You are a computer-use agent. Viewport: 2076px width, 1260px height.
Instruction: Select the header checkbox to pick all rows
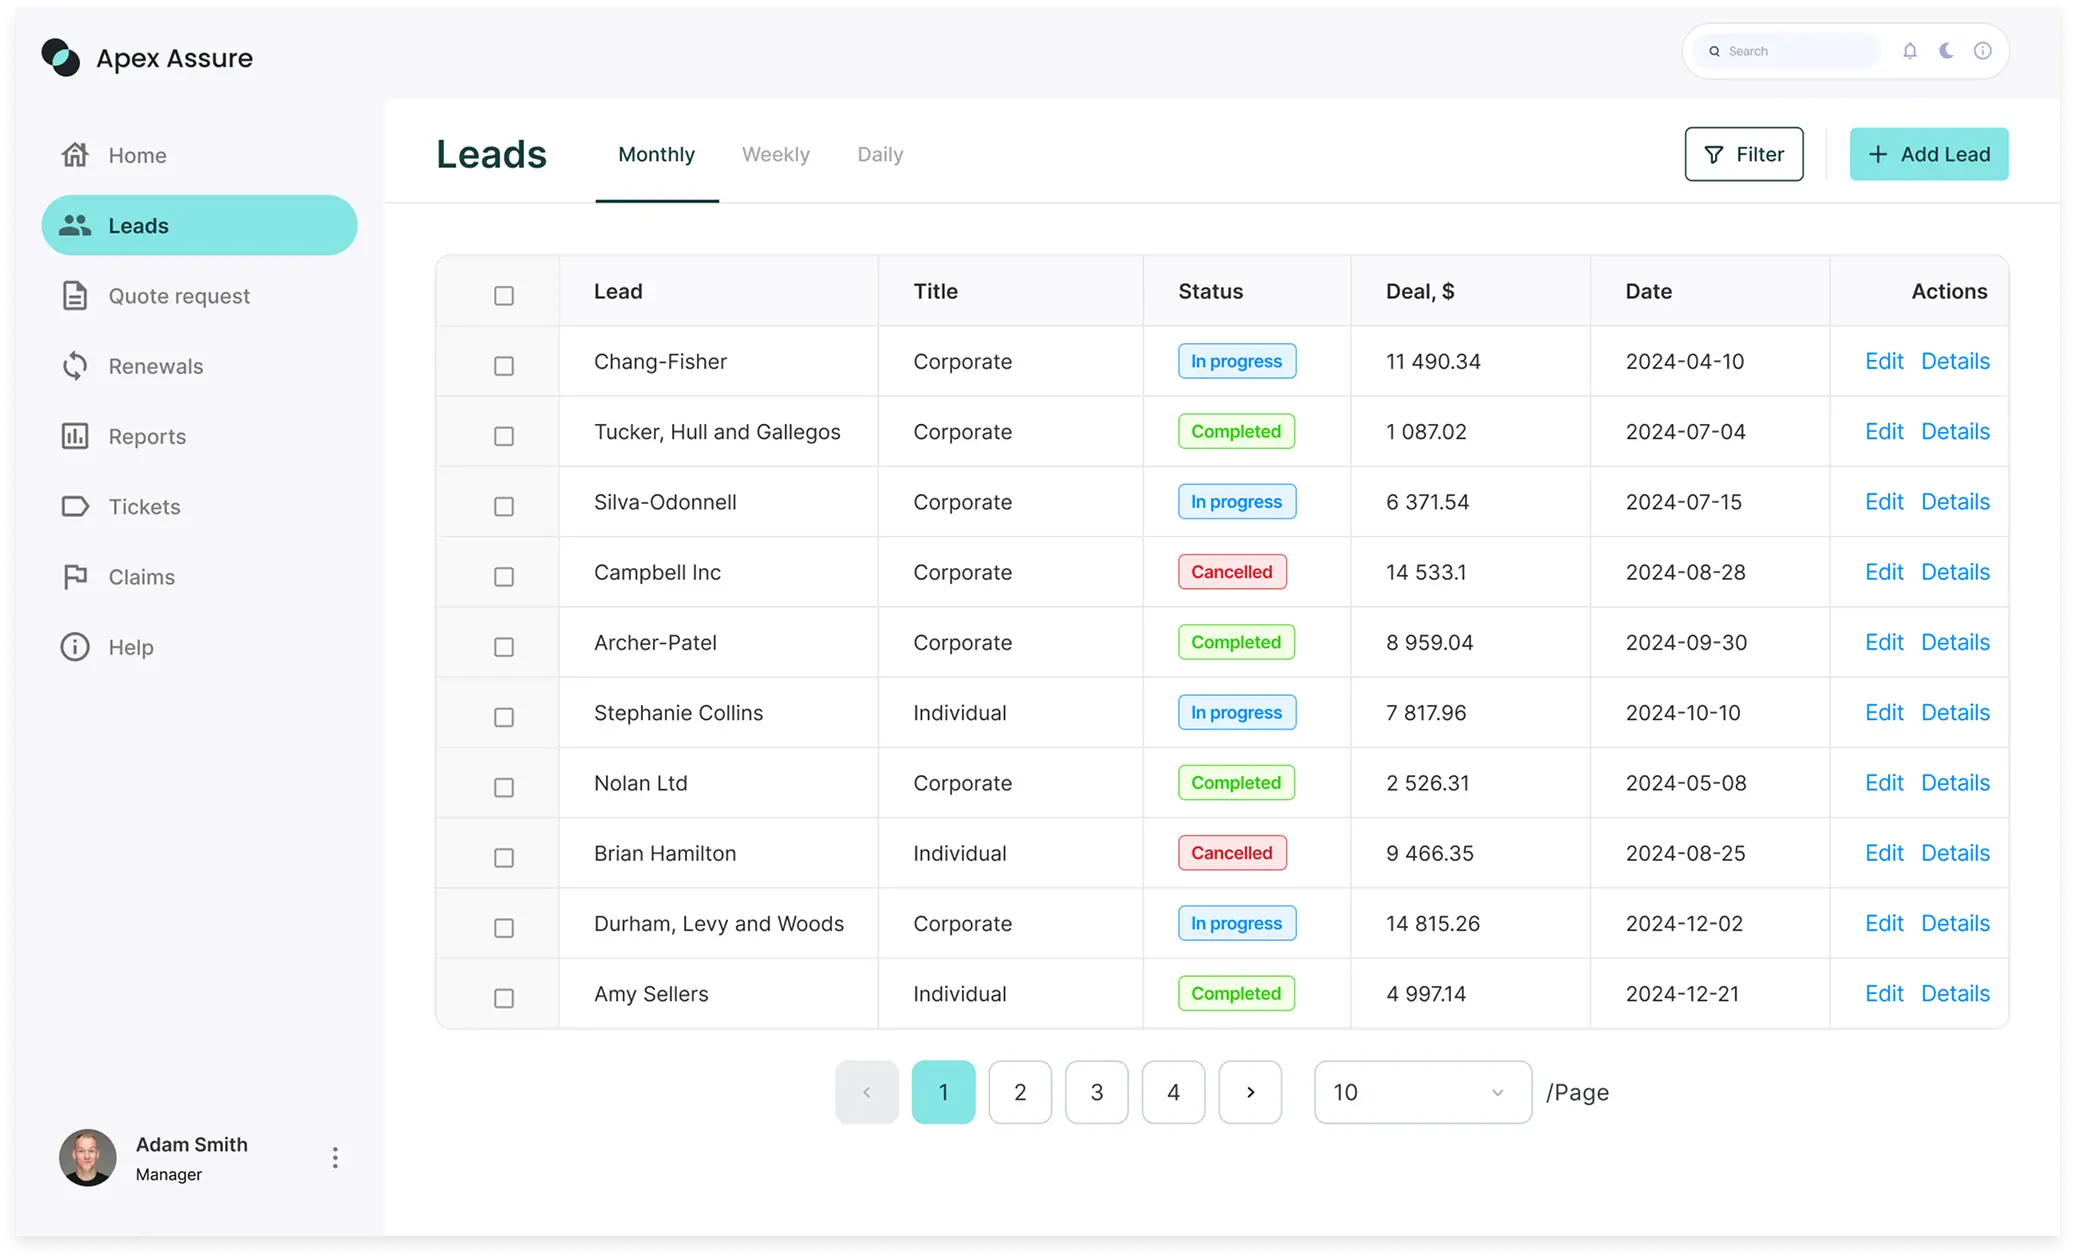tap(503, 295)
